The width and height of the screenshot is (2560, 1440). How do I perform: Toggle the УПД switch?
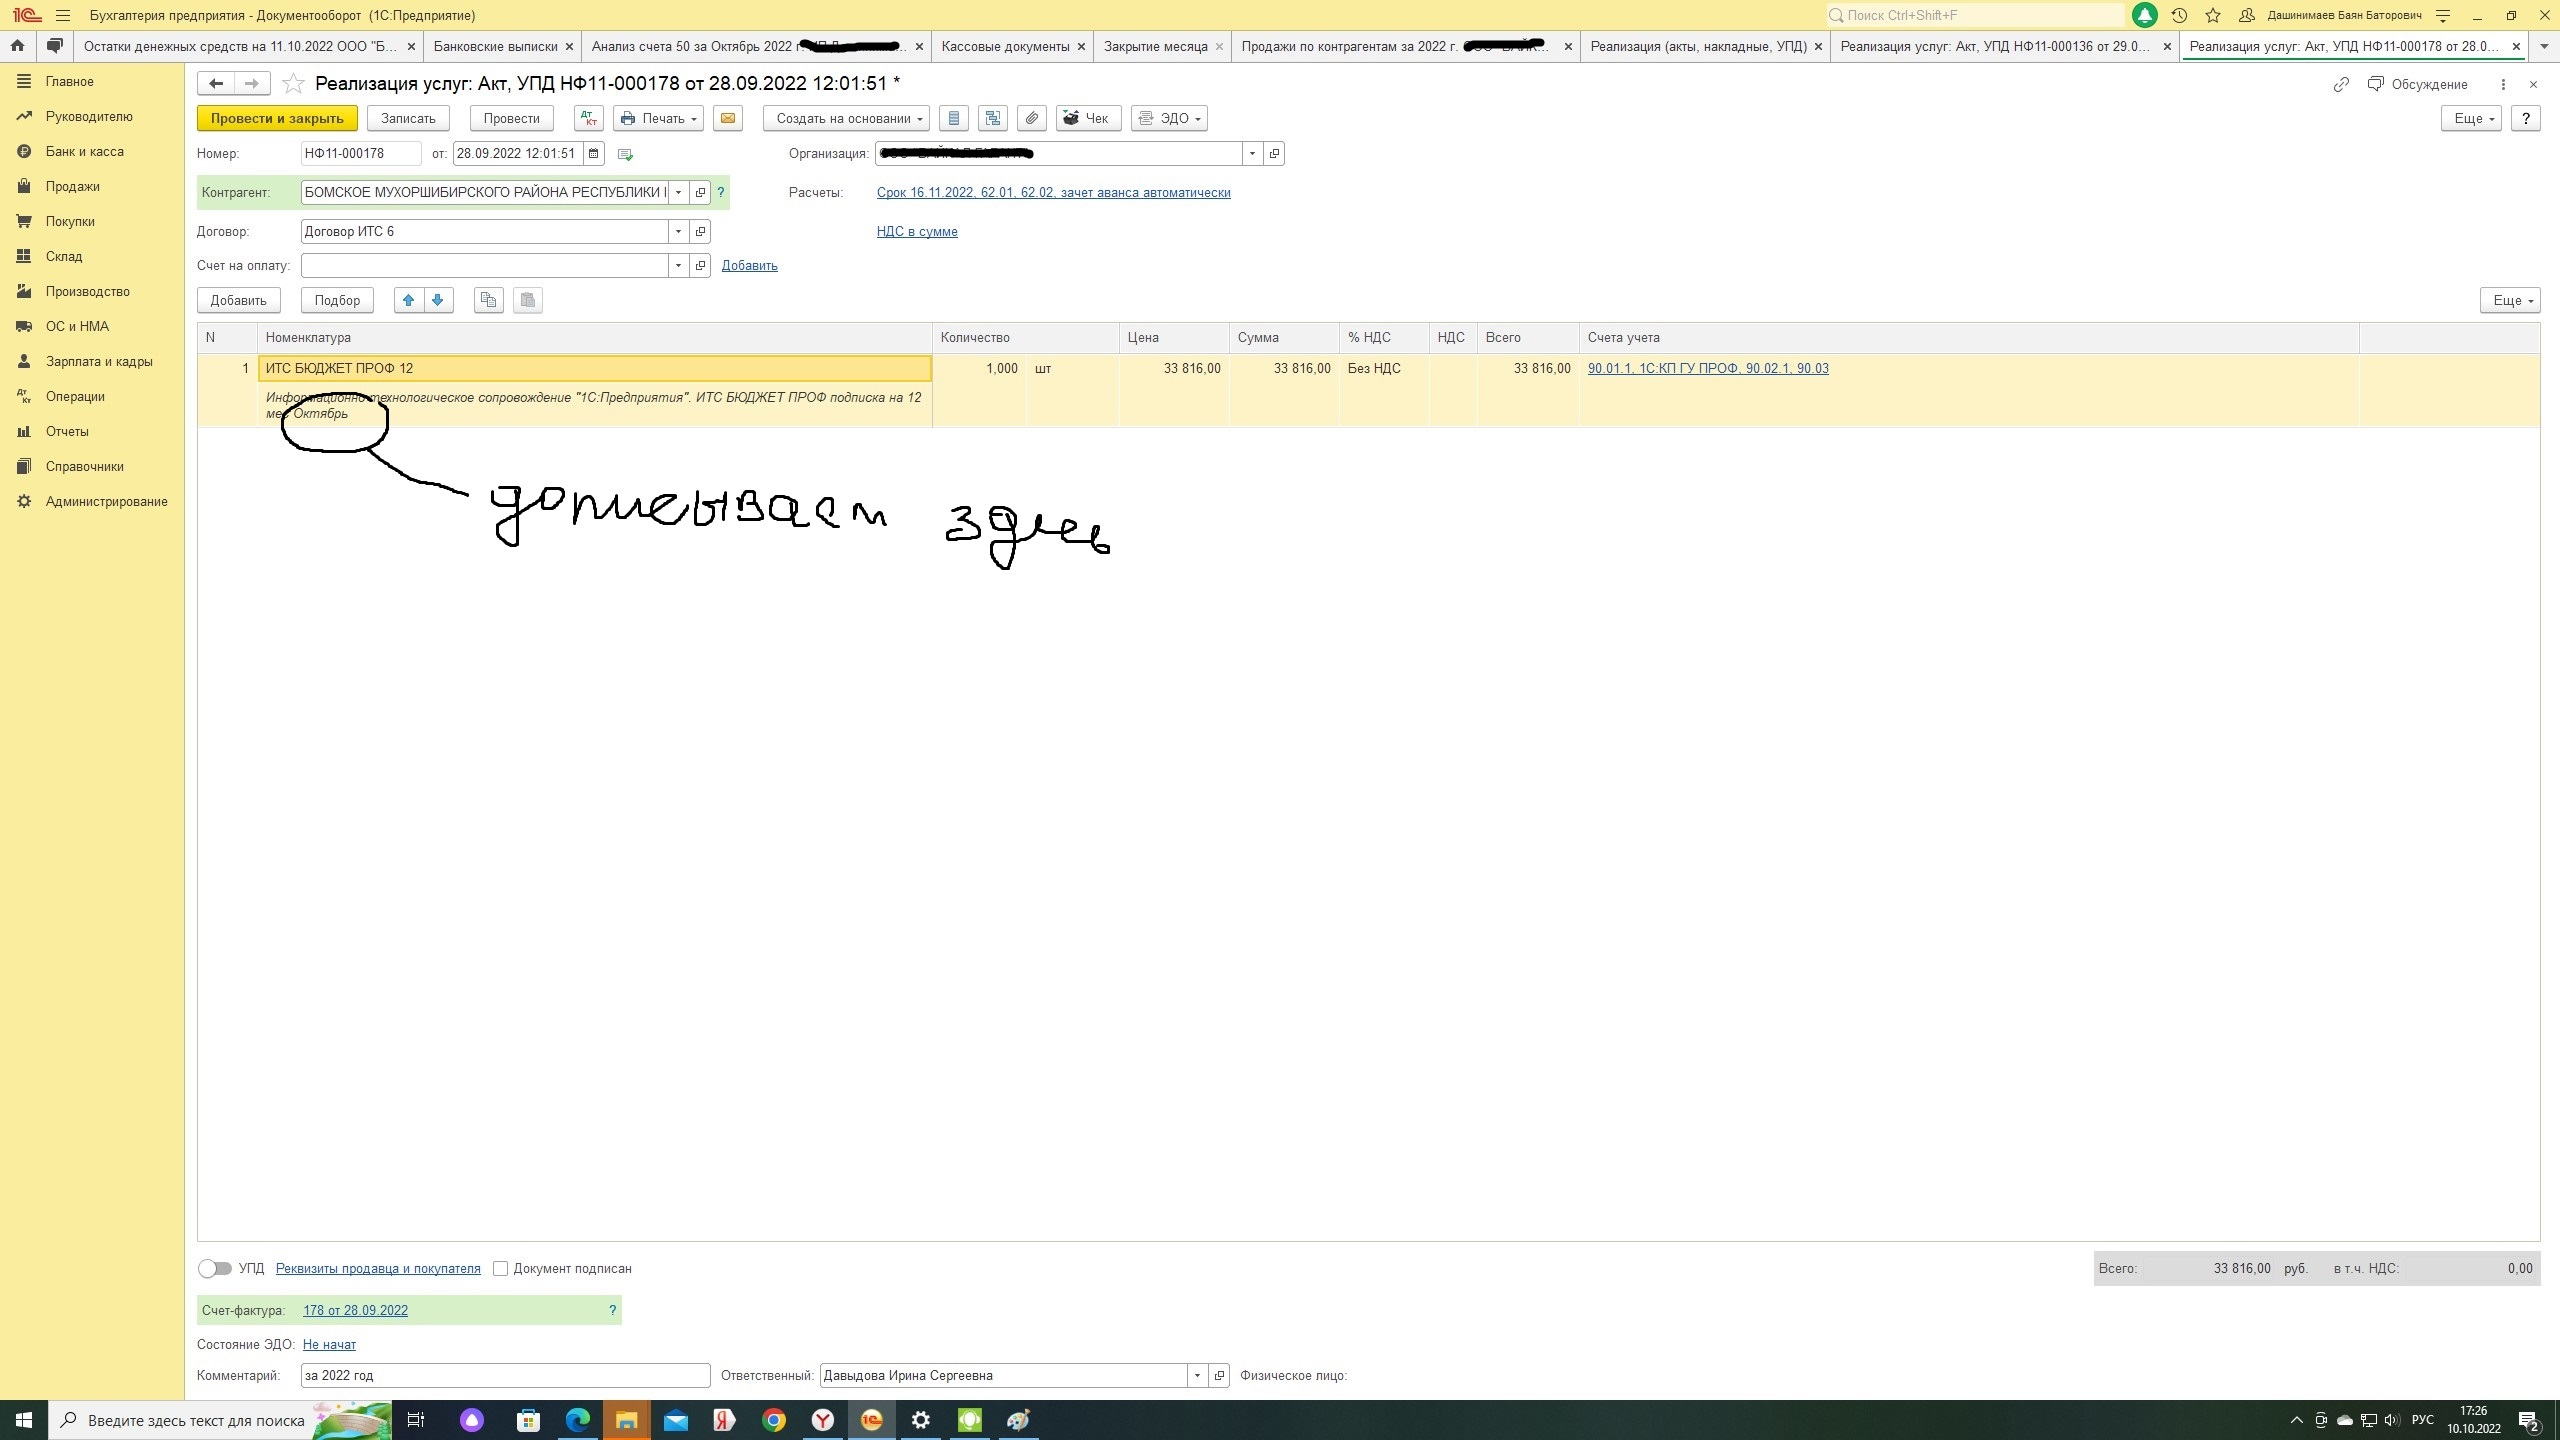215,1268
